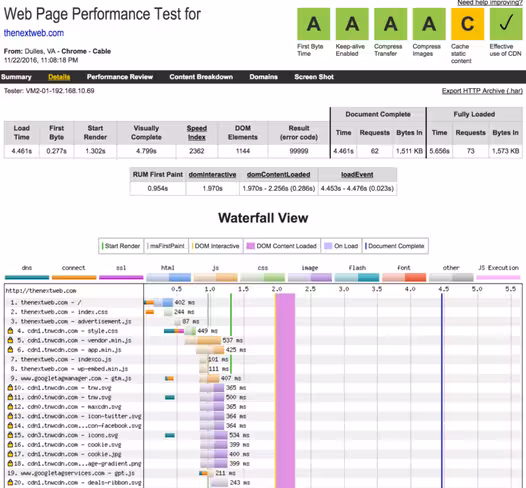Click the lock icon on row 5 vendor.min.js
The image size is (526, 488).
tap(10, 340)
